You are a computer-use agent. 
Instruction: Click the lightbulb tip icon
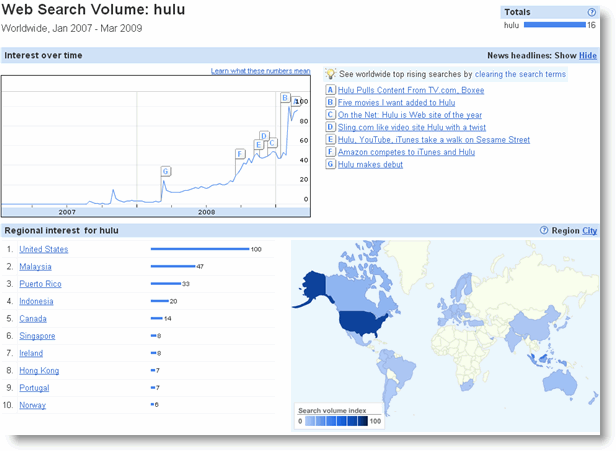point(330,73)
